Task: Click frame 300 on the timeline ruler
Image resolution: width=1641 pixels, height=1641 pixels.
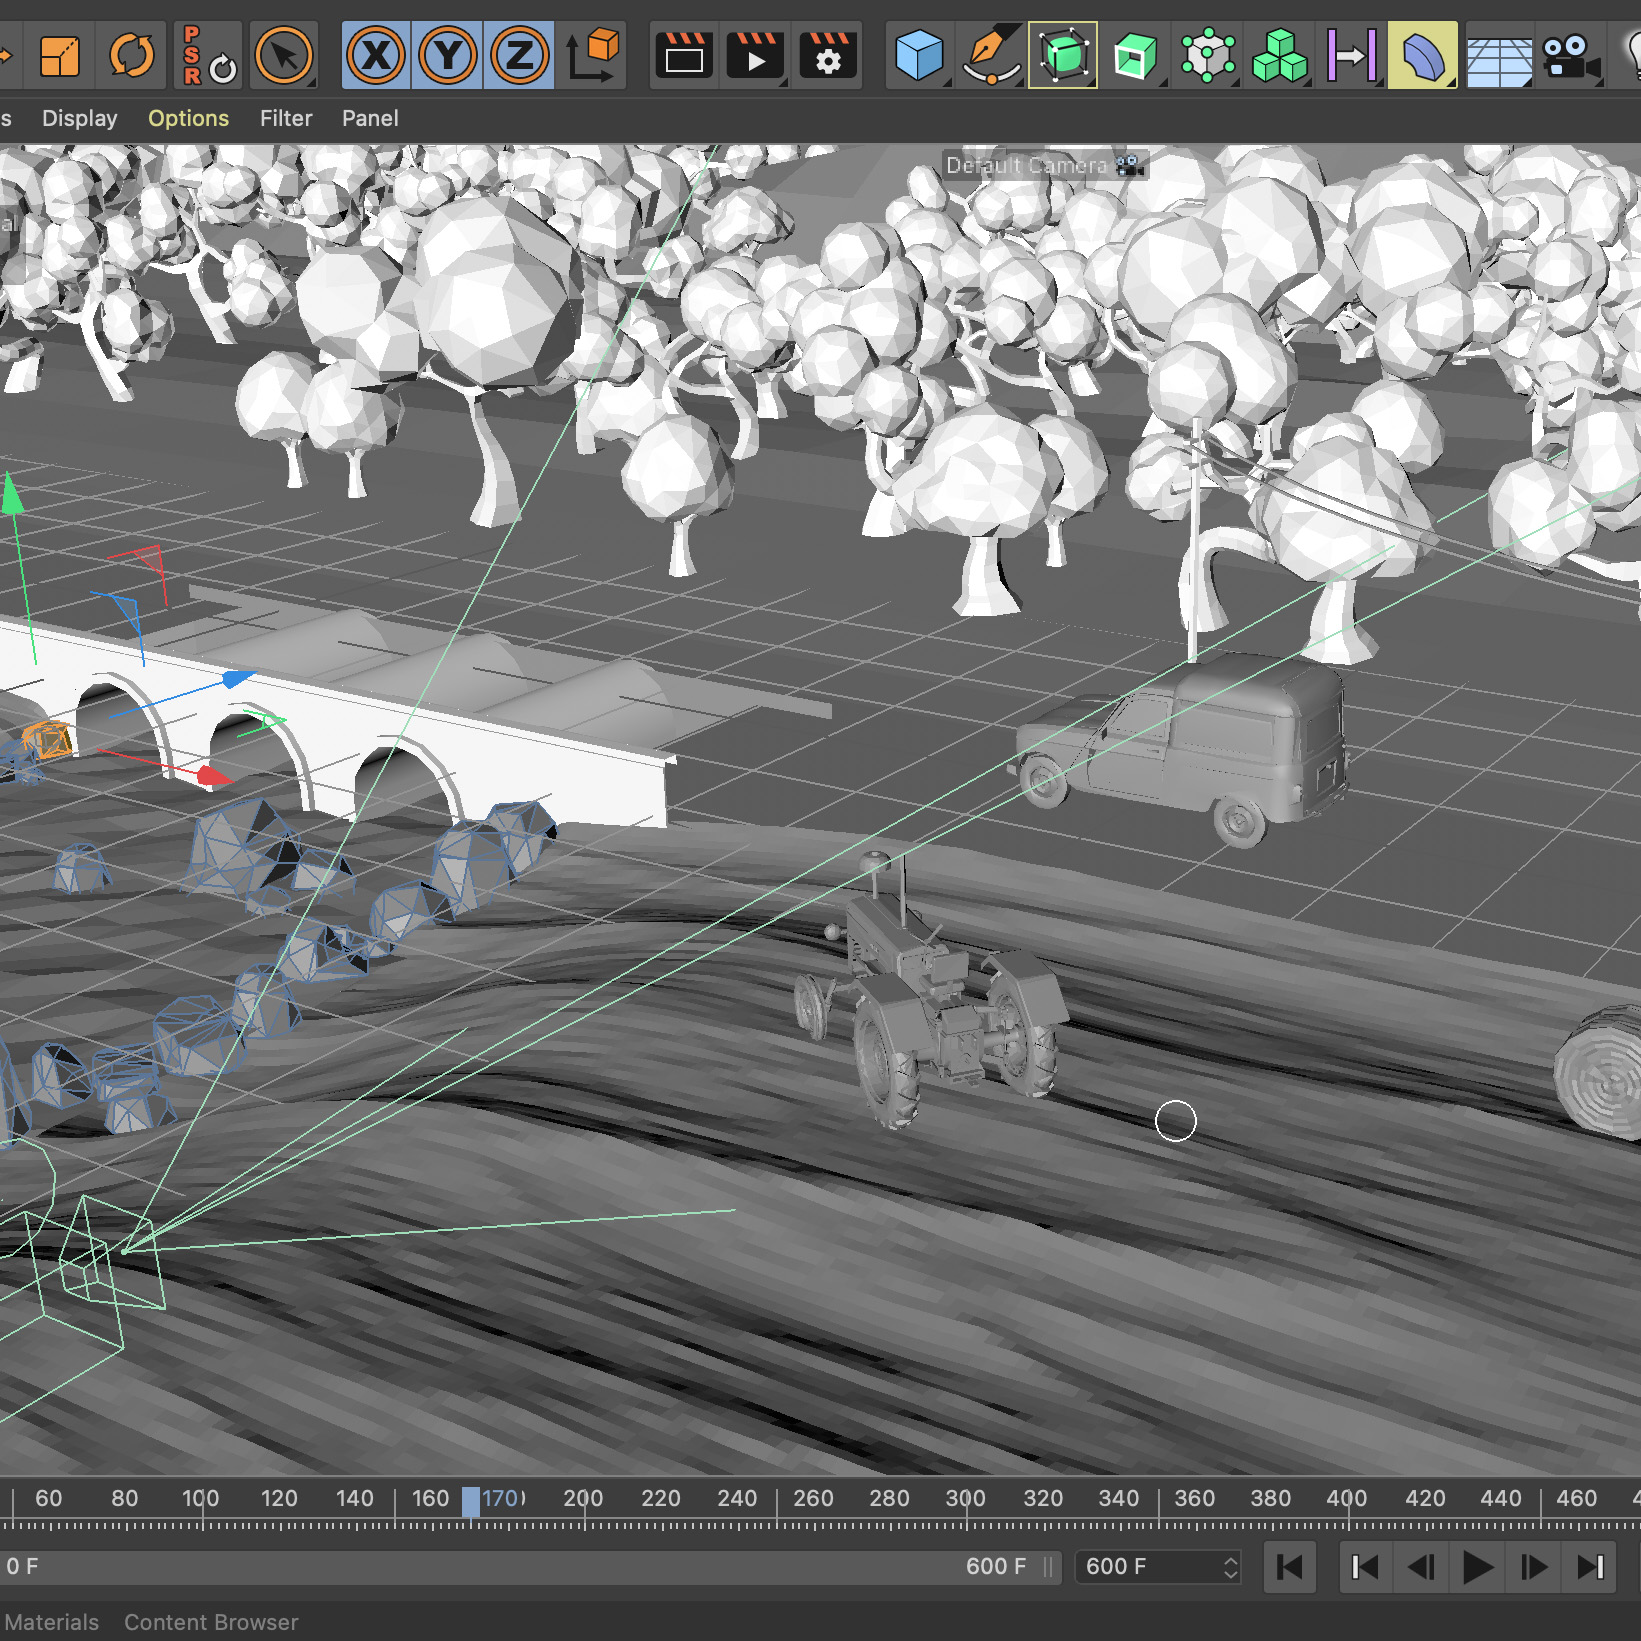Action: tap(965, 1498)
